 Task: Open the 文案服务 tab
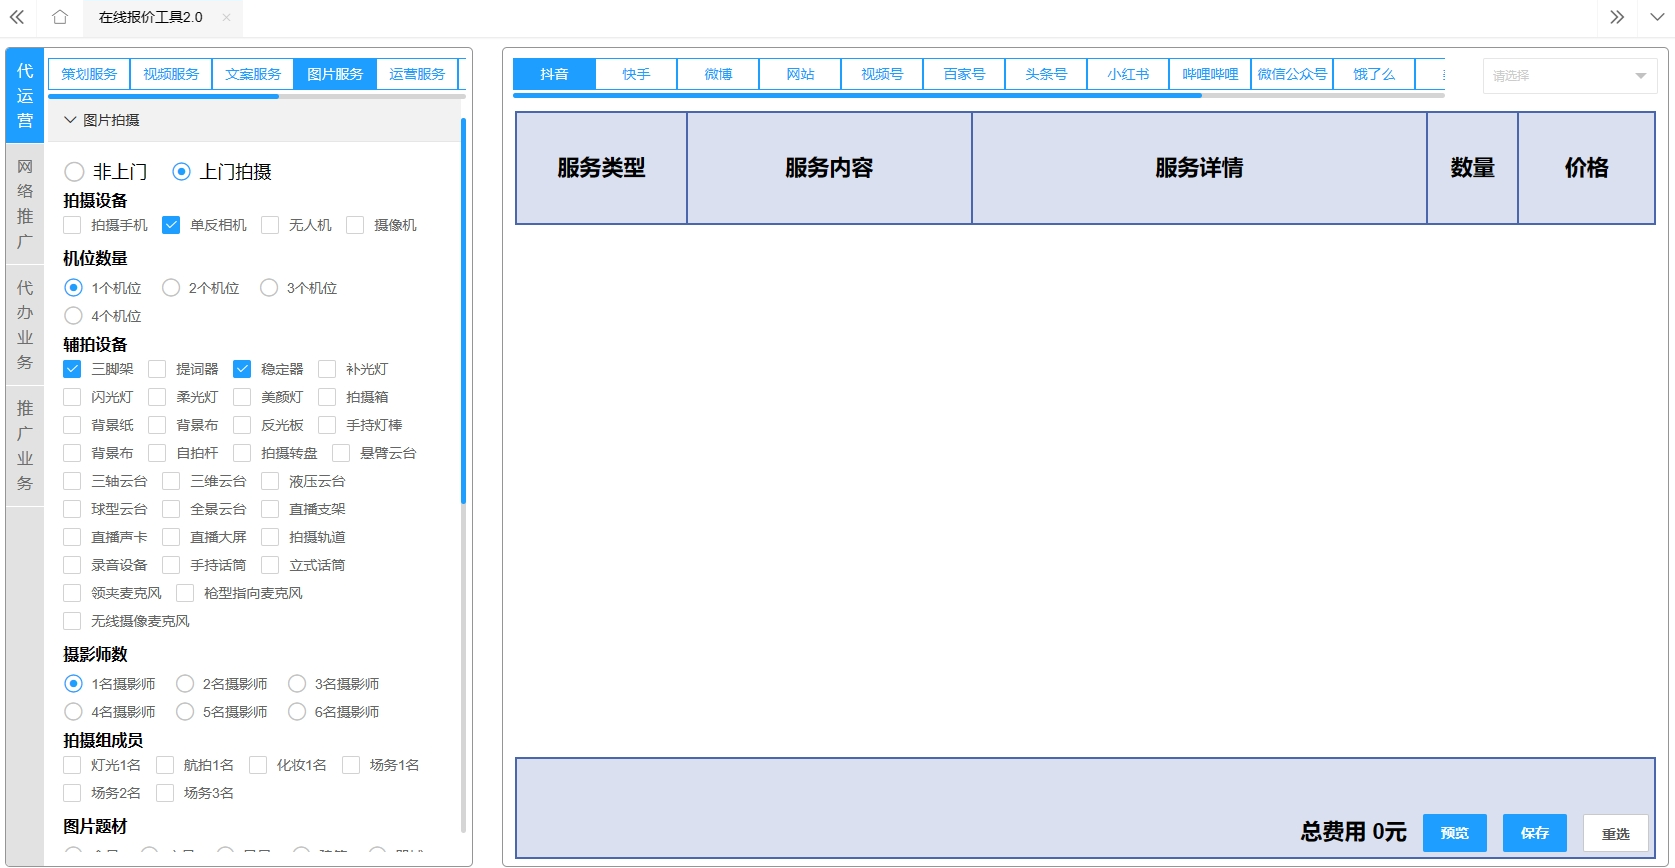coord(253,74)
